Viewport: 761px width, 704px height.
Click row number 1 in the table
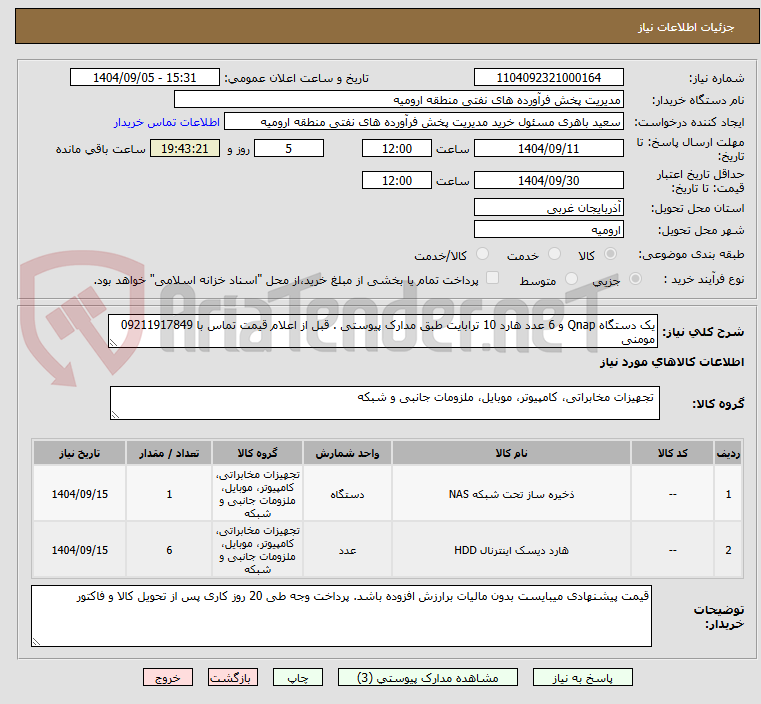point(728,494)
